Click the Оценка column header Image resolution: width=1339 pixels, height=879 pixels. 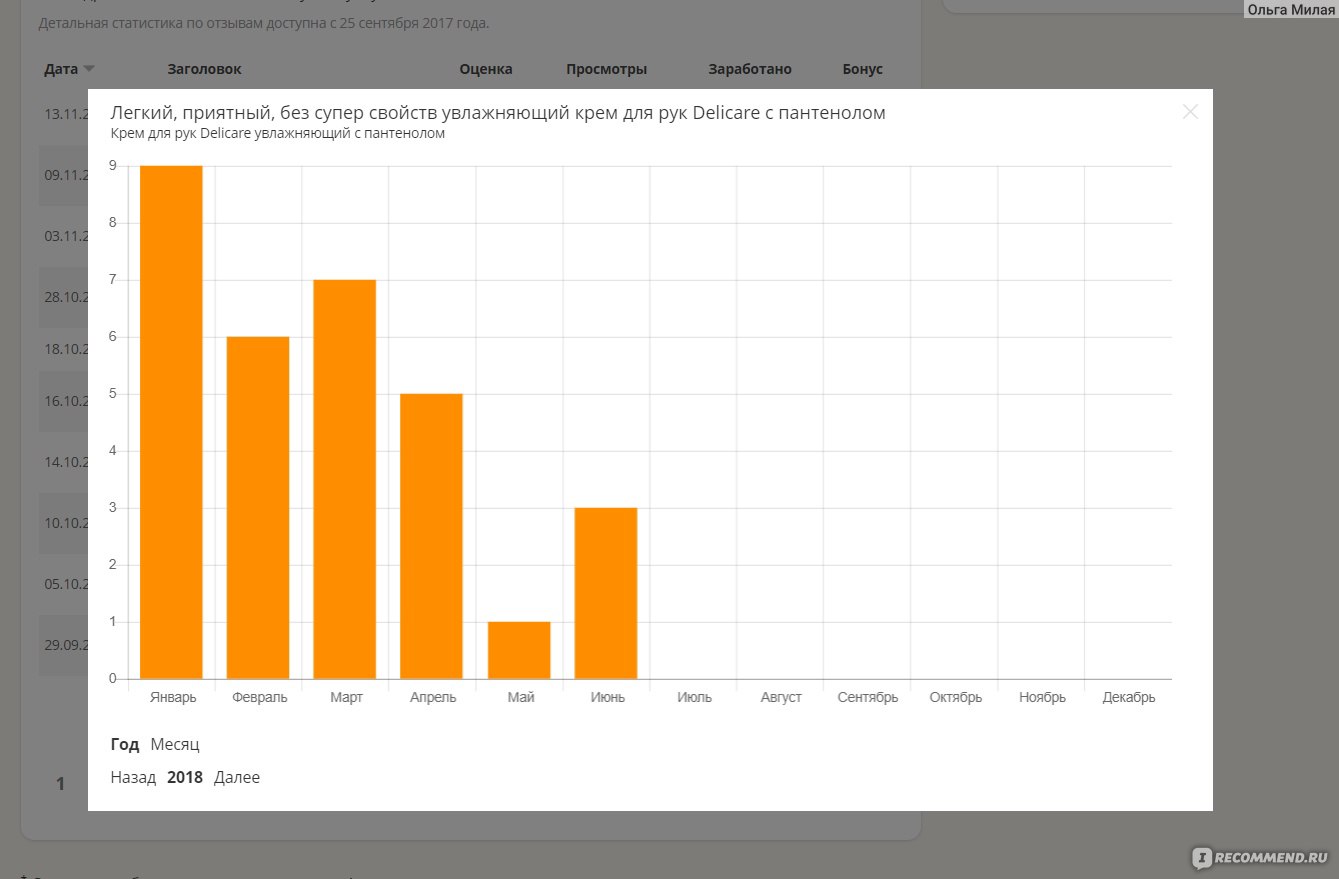point(486,69)
